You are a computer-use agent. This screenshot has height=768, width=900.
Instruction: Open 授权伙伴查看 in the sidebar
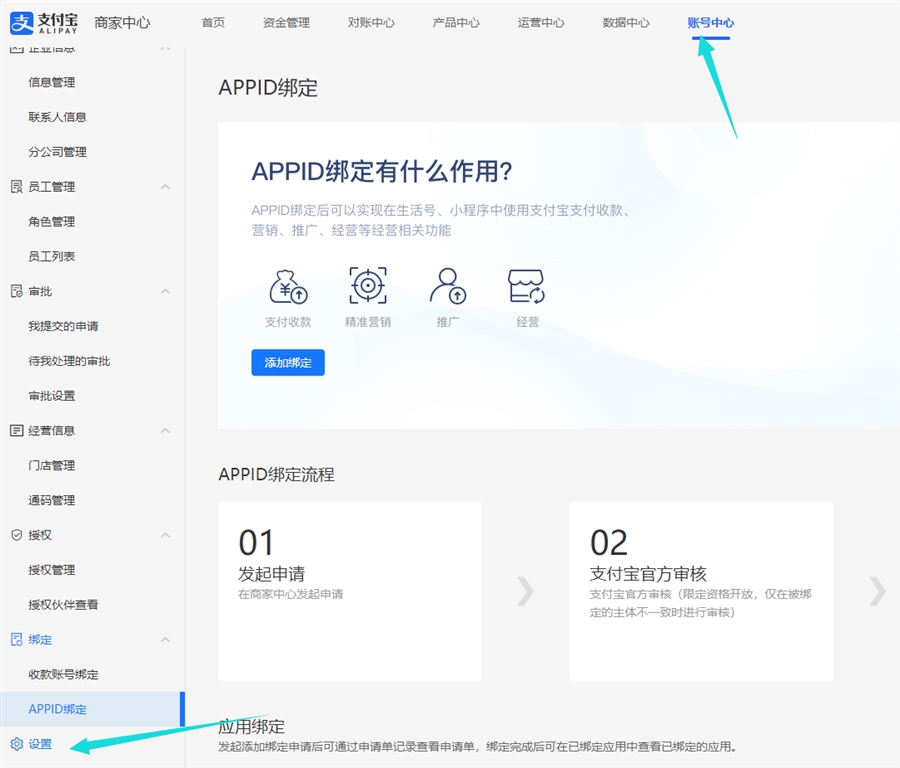point(63,604)
